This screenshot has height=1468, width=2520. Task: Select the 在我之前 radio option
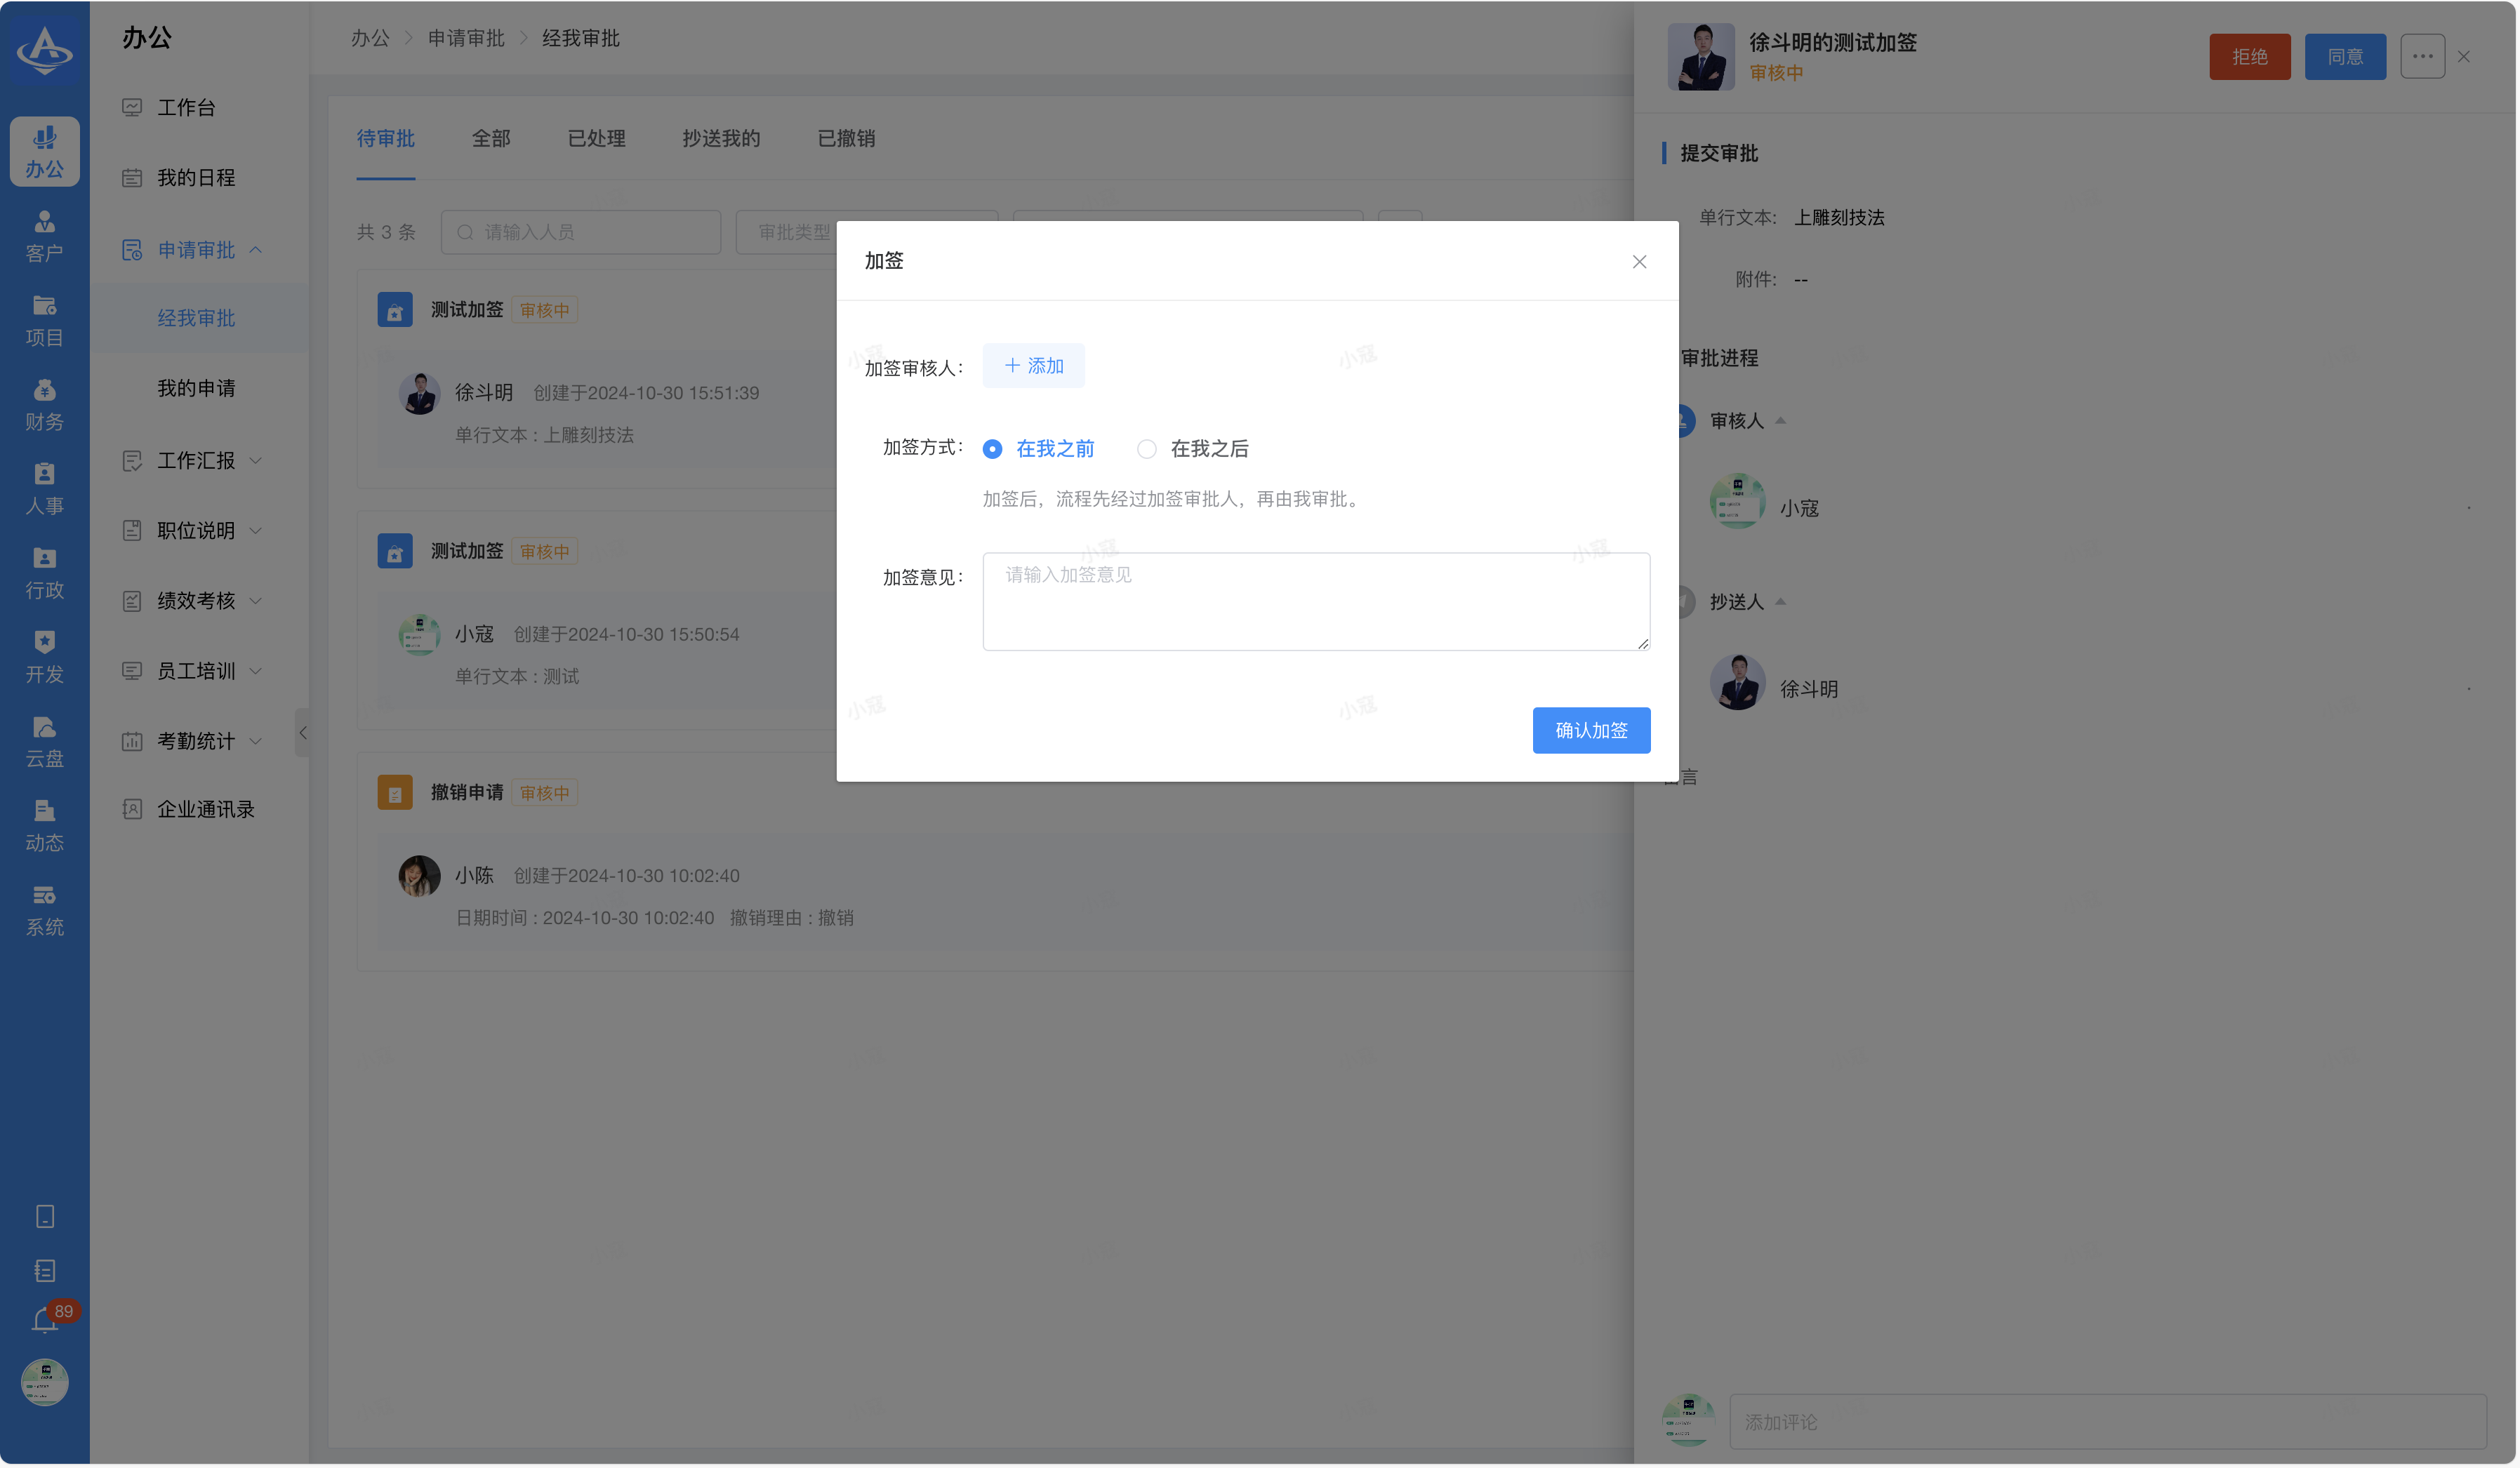pos(992,449)
